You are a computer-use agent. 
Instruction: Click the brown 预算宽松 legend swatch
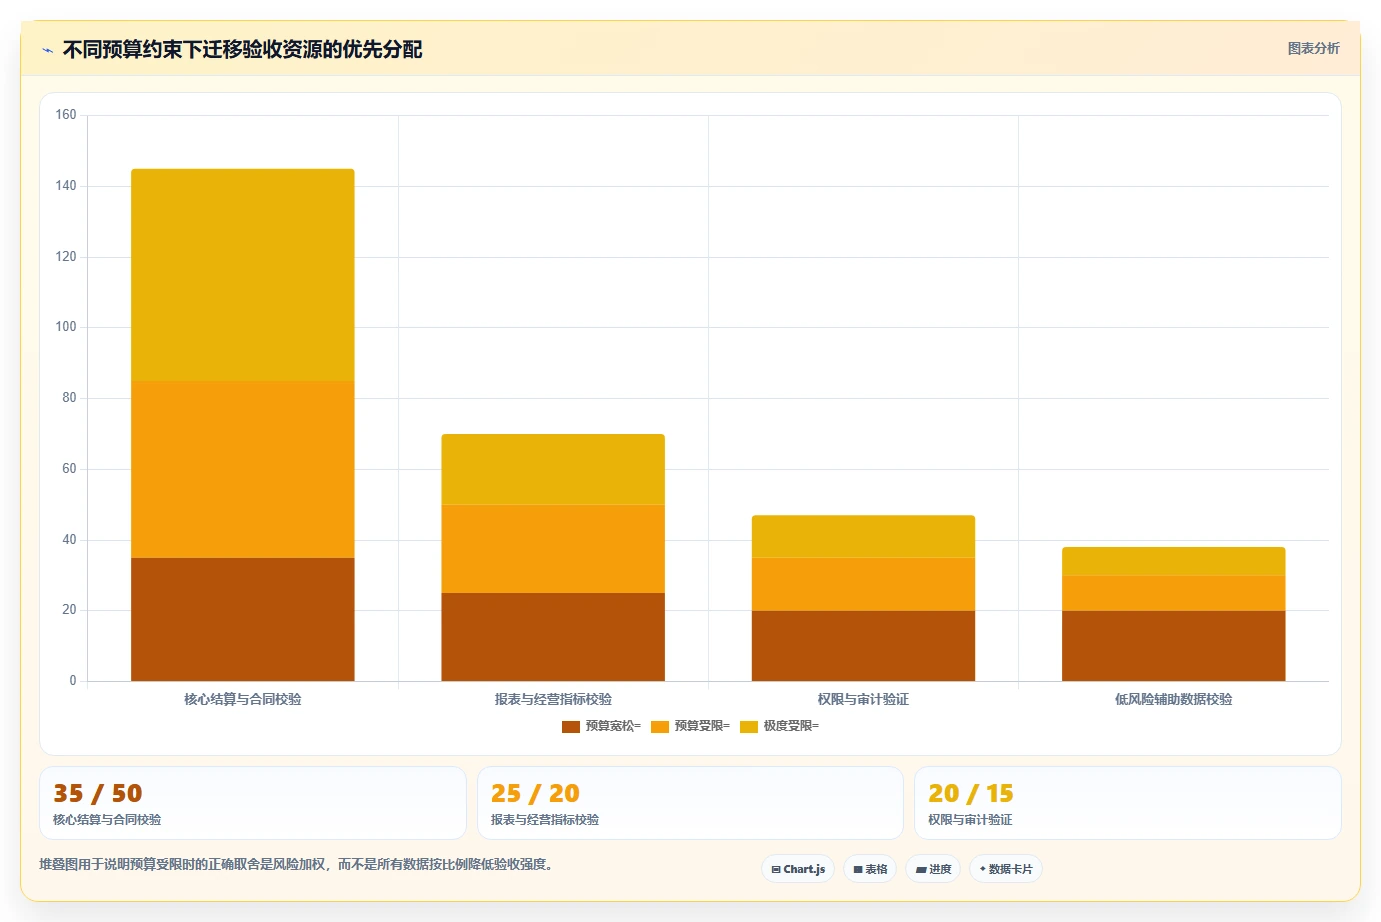pos(571,727)
